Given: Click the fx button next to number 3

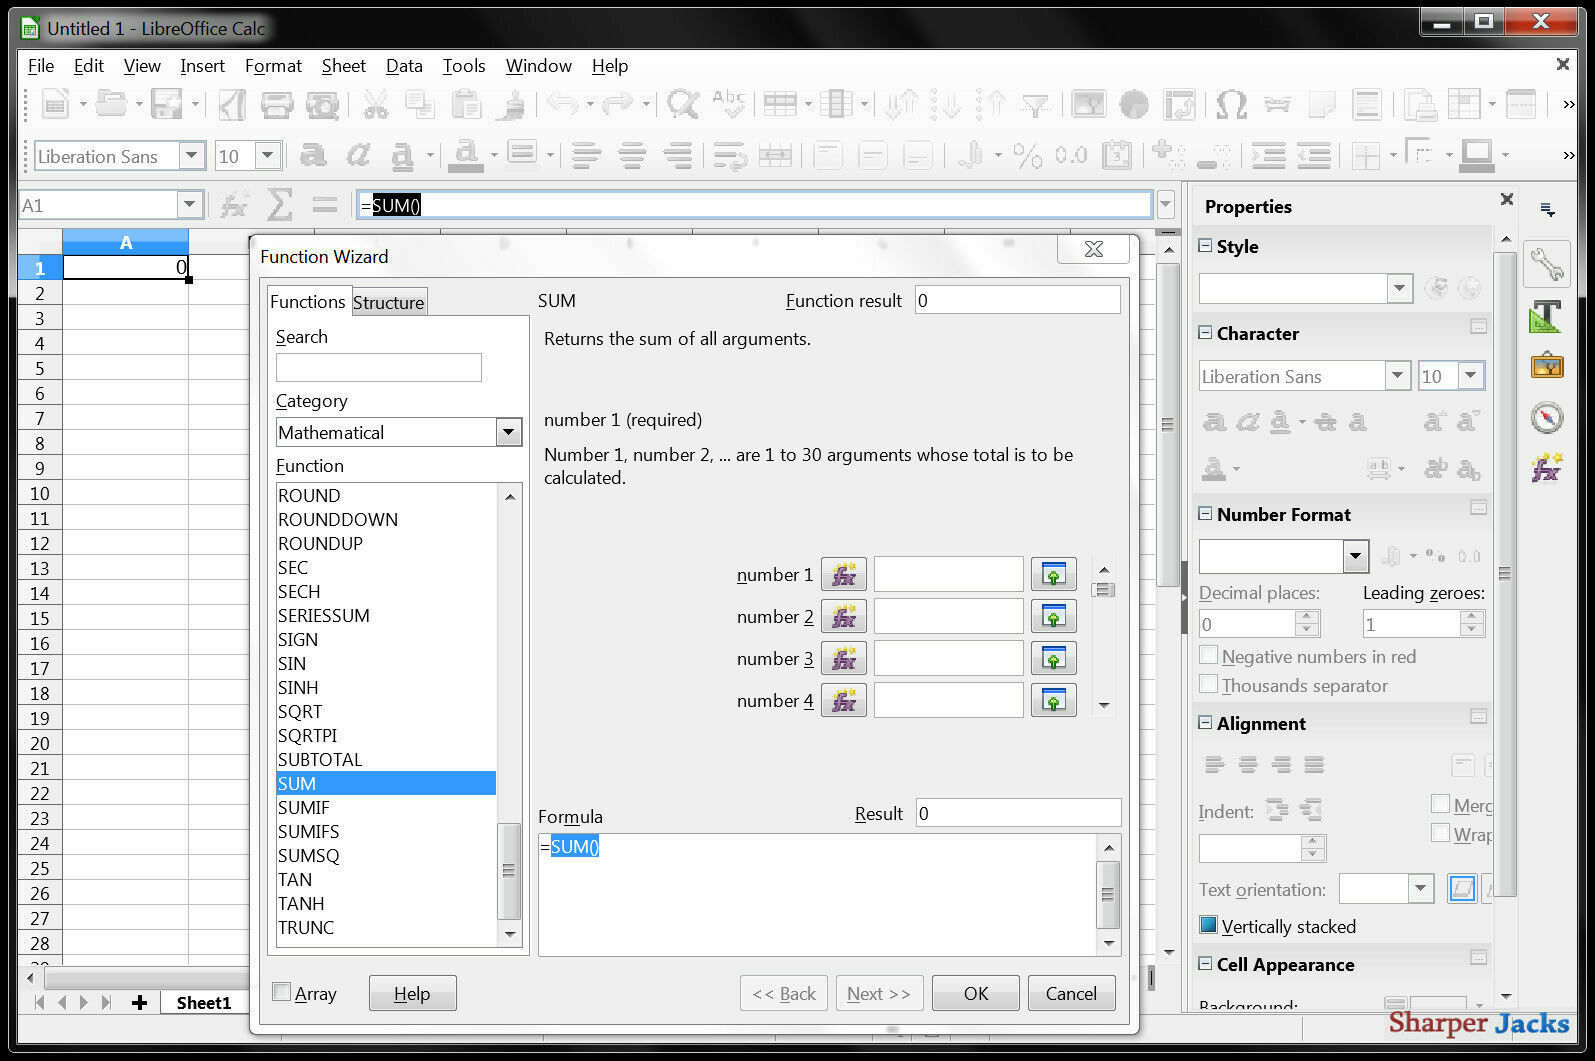Looking at the screenshot, I should click(x=844, y=659).
